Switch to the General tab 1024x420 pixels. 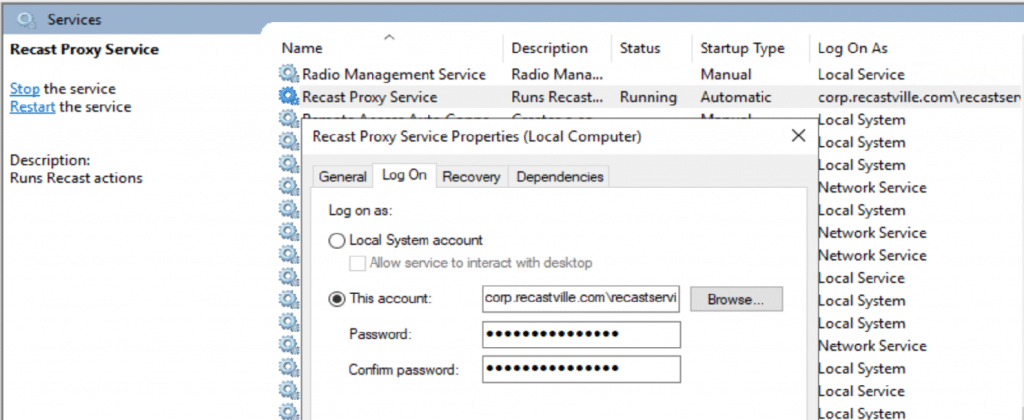point(342,176)
